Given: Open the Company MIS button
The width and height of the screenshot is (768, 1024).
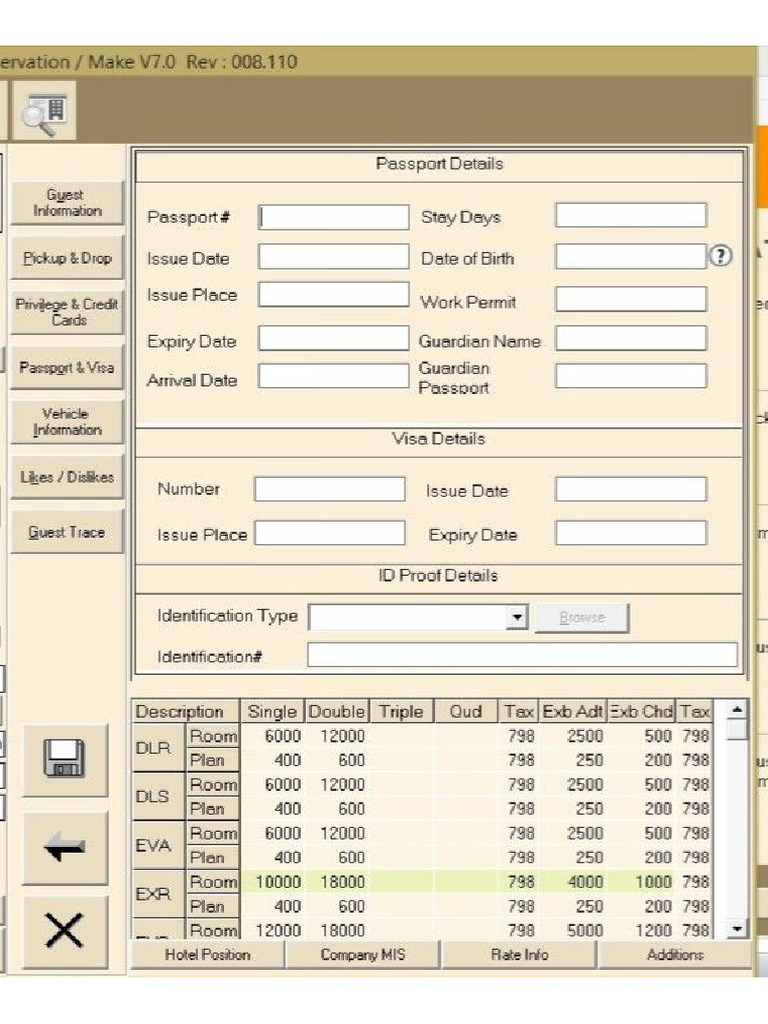Looking at the screenshot, I should pyautogui.click(x=363, y=955).
